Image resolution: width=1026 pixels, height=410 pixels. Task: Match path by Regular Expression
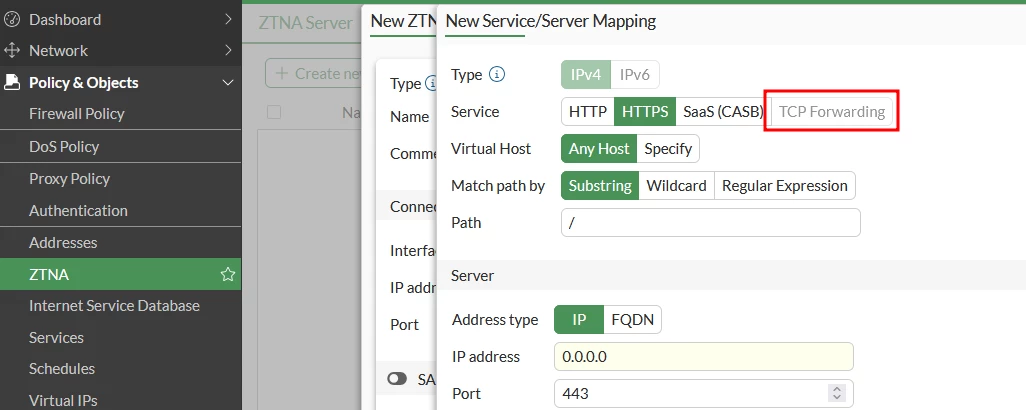coord(785,186)
